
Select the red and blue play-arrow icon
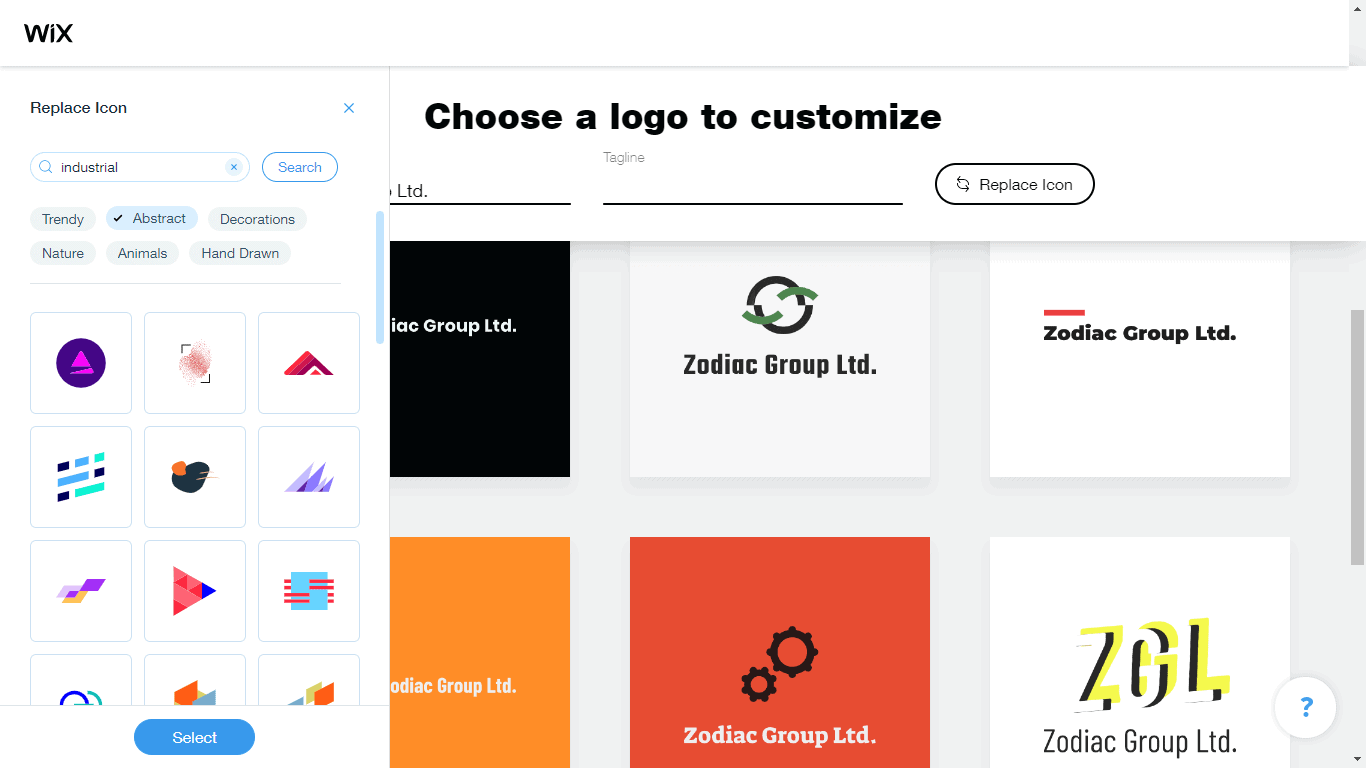195,591
